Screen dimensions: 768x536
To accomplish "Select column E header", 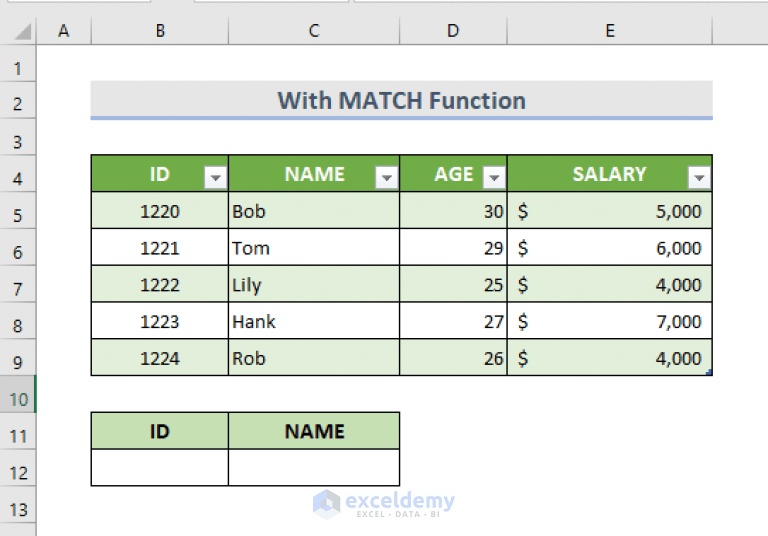I will (x=610, y=31).
